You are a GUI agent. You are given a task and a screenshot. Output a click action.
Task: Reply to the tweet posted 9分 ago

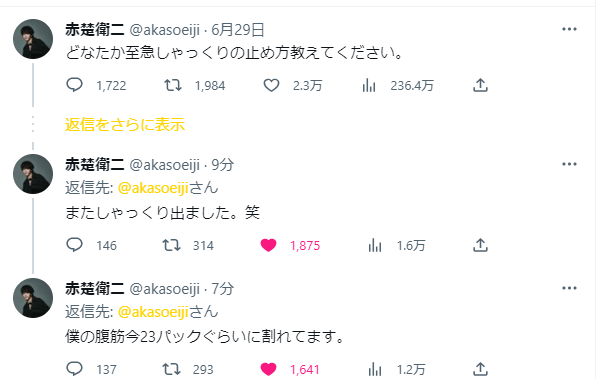pyautogui.click(x=74, y=244)
